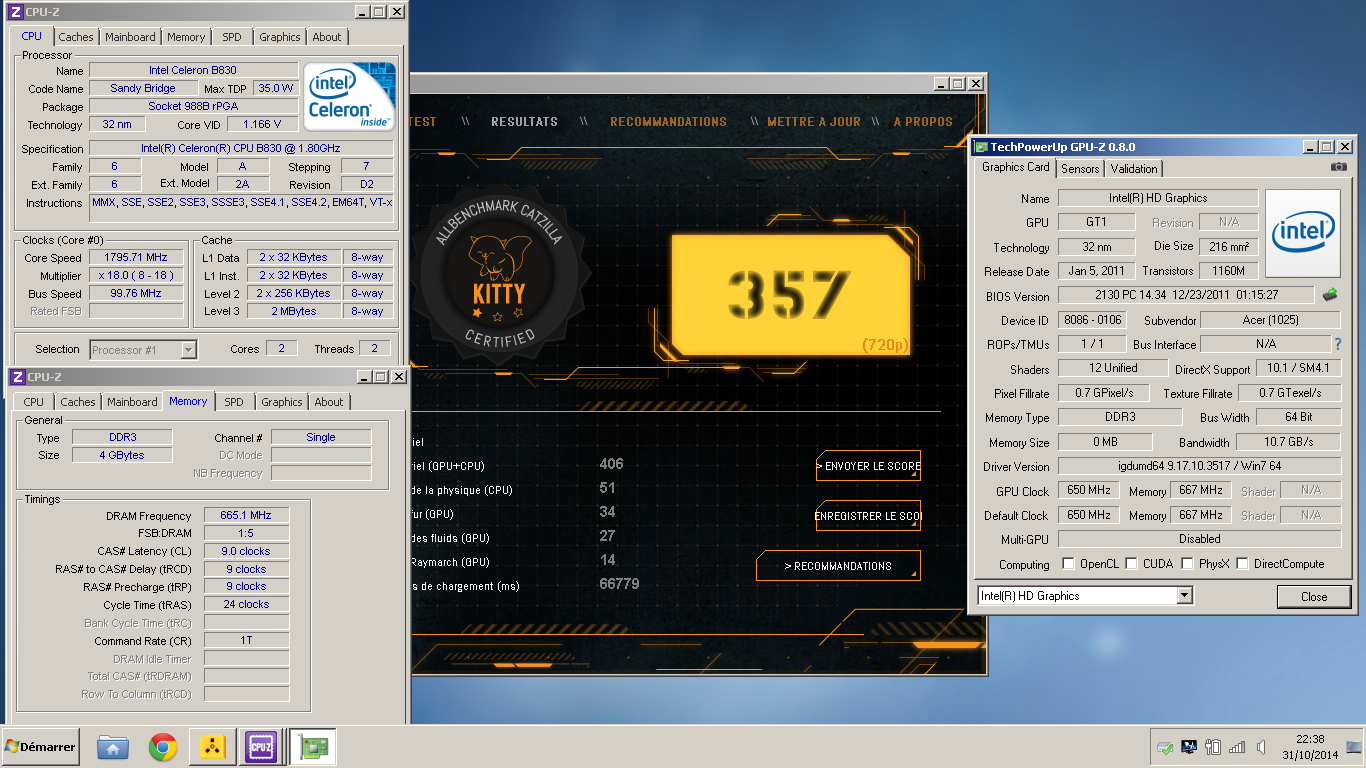Click the Subvendor value Acer (1025)
1366x768 pixels.
coord(1270,320)
